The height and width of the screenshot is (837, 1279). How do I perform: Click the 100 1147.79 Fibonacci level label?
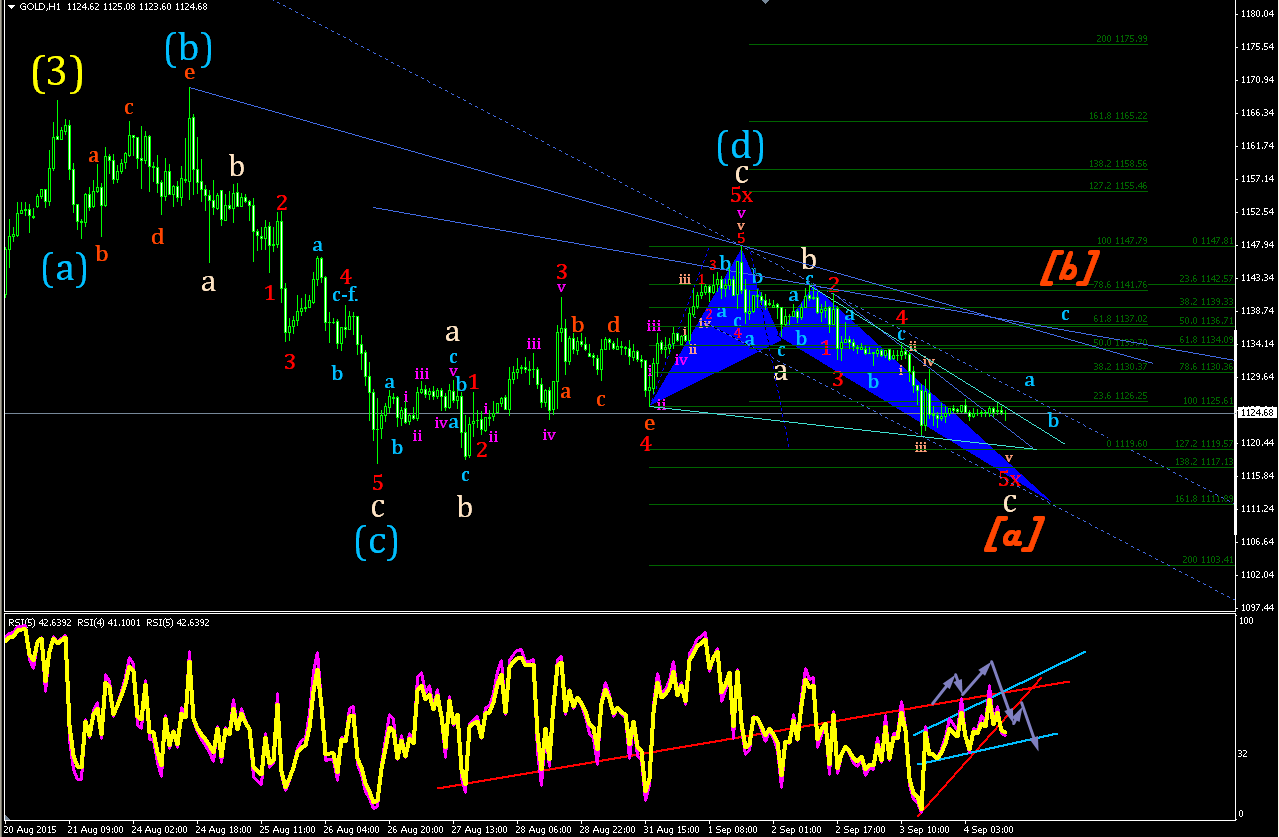coord(1122,241)
